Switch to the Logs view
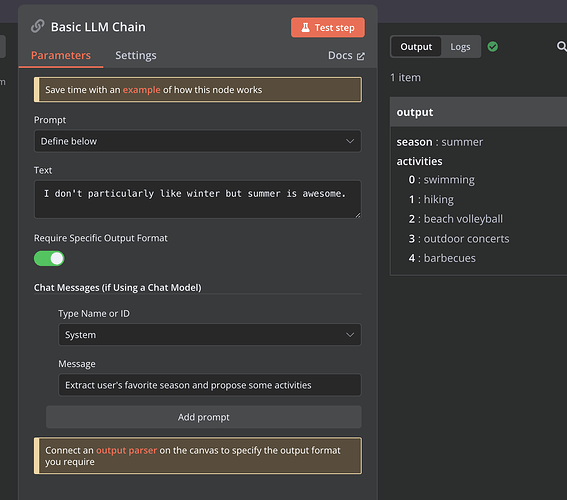 [460, 47]
